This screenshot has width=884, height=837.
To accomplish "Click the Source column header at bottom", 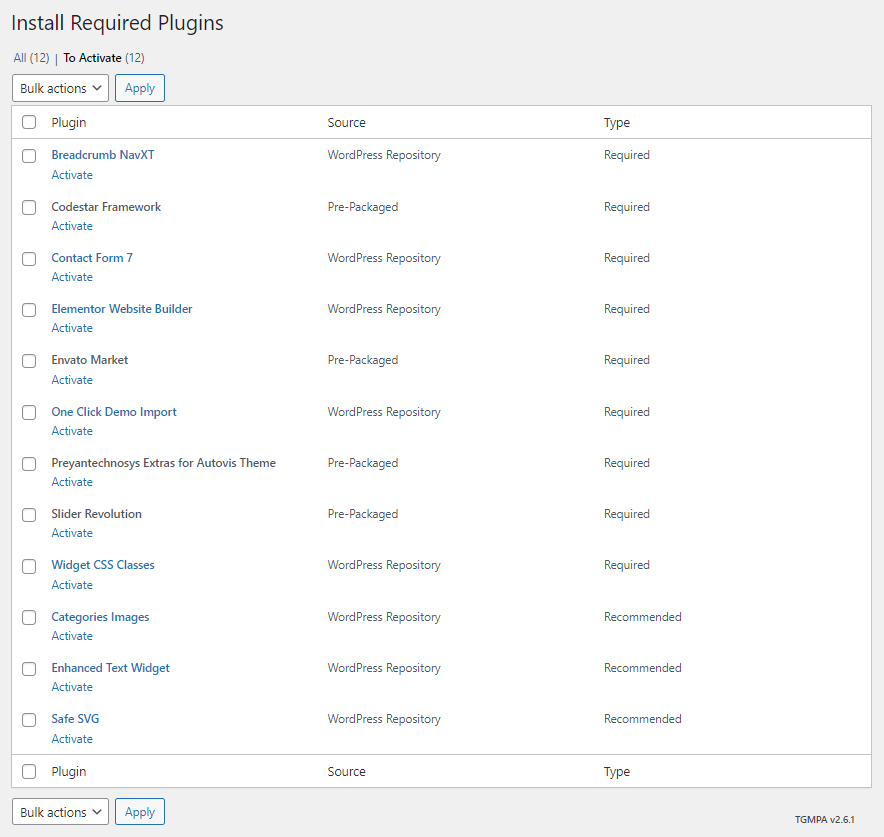I will [346, 771].
